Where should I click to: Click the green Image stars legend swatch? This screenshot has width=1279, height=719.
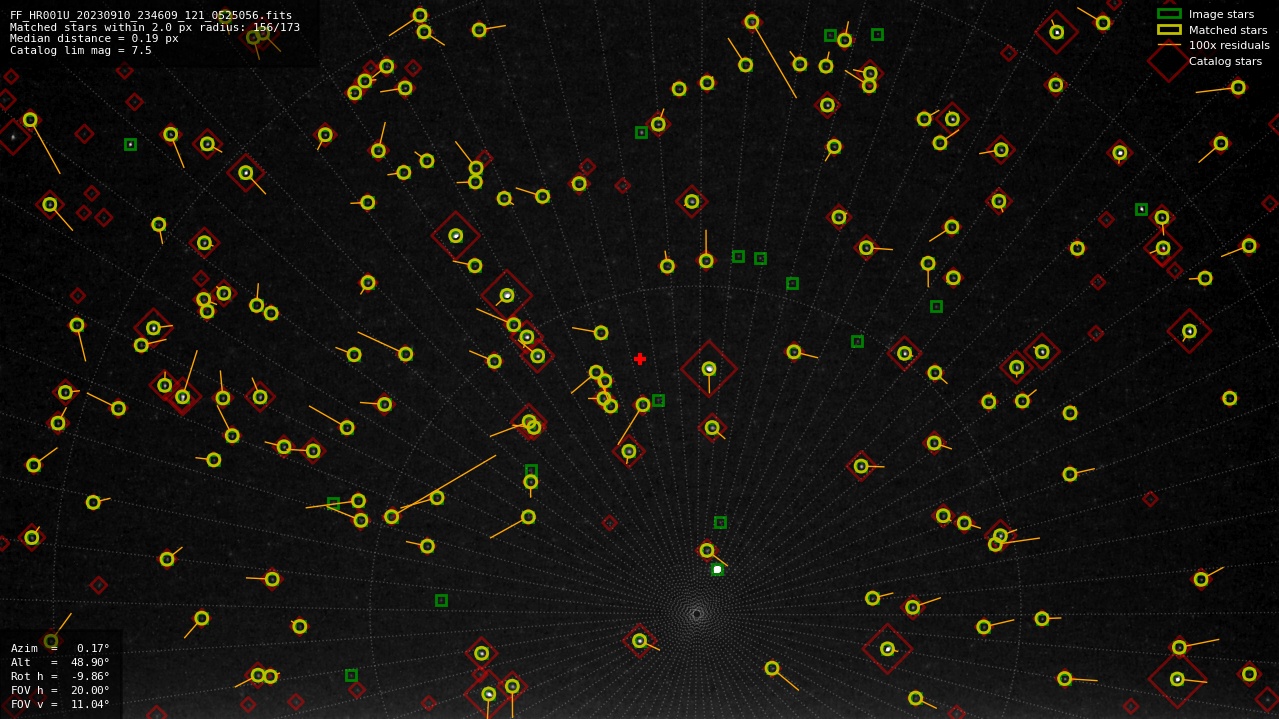[1169, 14]
